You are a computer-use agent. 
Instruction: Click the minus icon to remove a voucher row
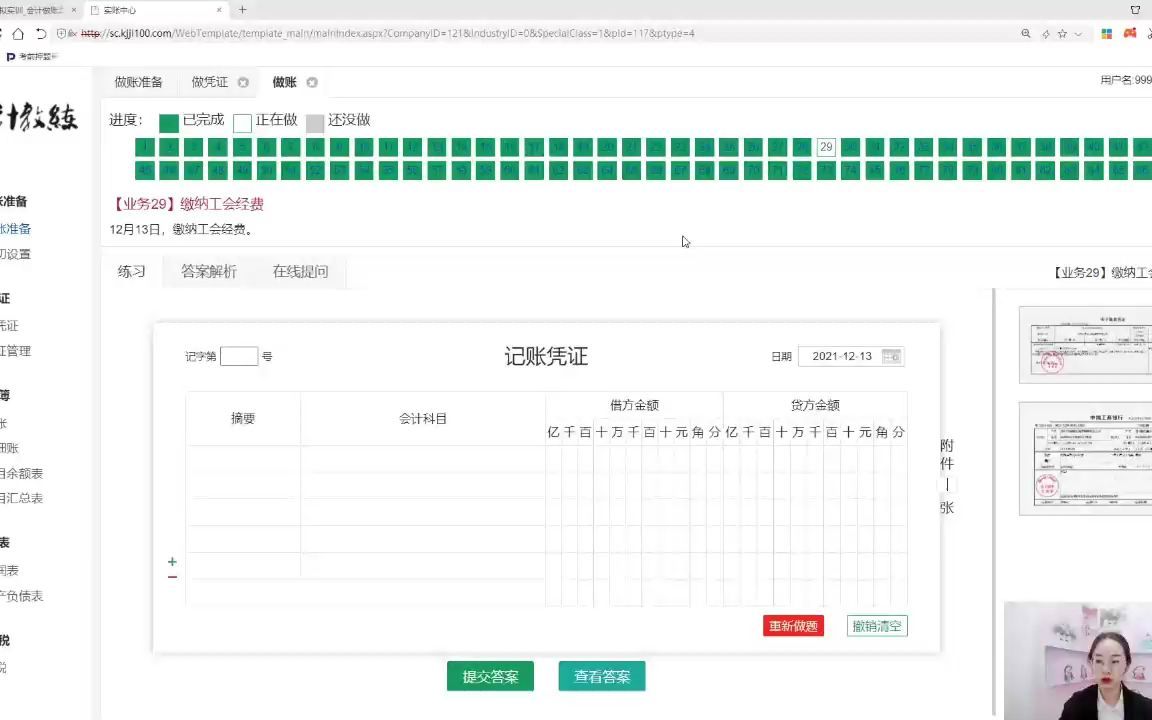tap(171, 575)
